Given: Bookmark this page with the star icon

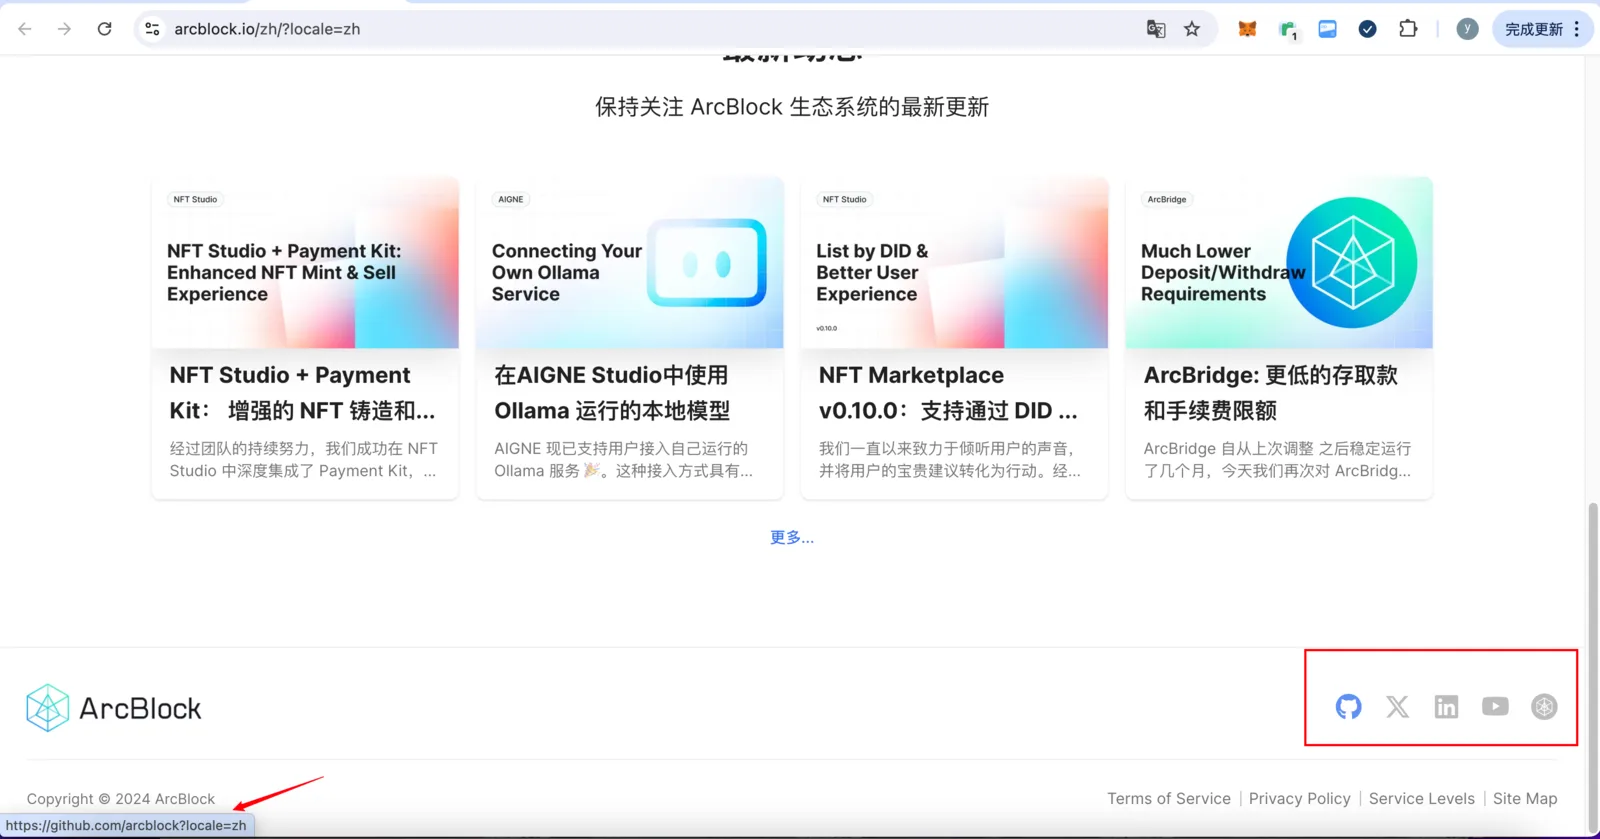Looking at the screenshot, I should (1192, 29).
